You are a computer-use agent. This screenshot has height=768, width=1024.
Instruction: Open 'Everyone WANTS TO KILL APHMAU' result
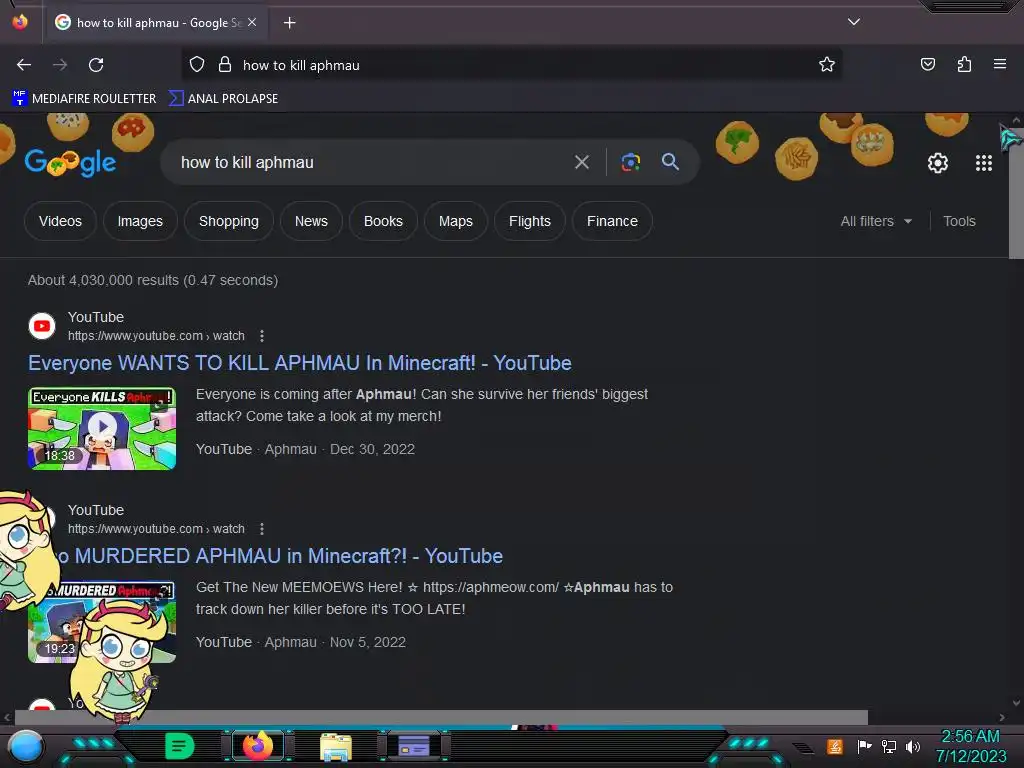coord(300,363)
